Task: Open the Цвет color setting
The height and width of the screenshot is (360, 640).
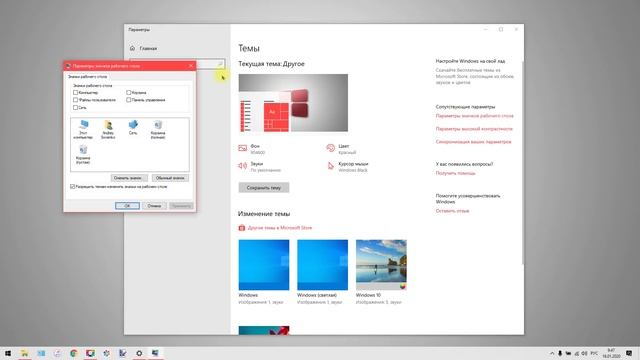Action: 341,149
